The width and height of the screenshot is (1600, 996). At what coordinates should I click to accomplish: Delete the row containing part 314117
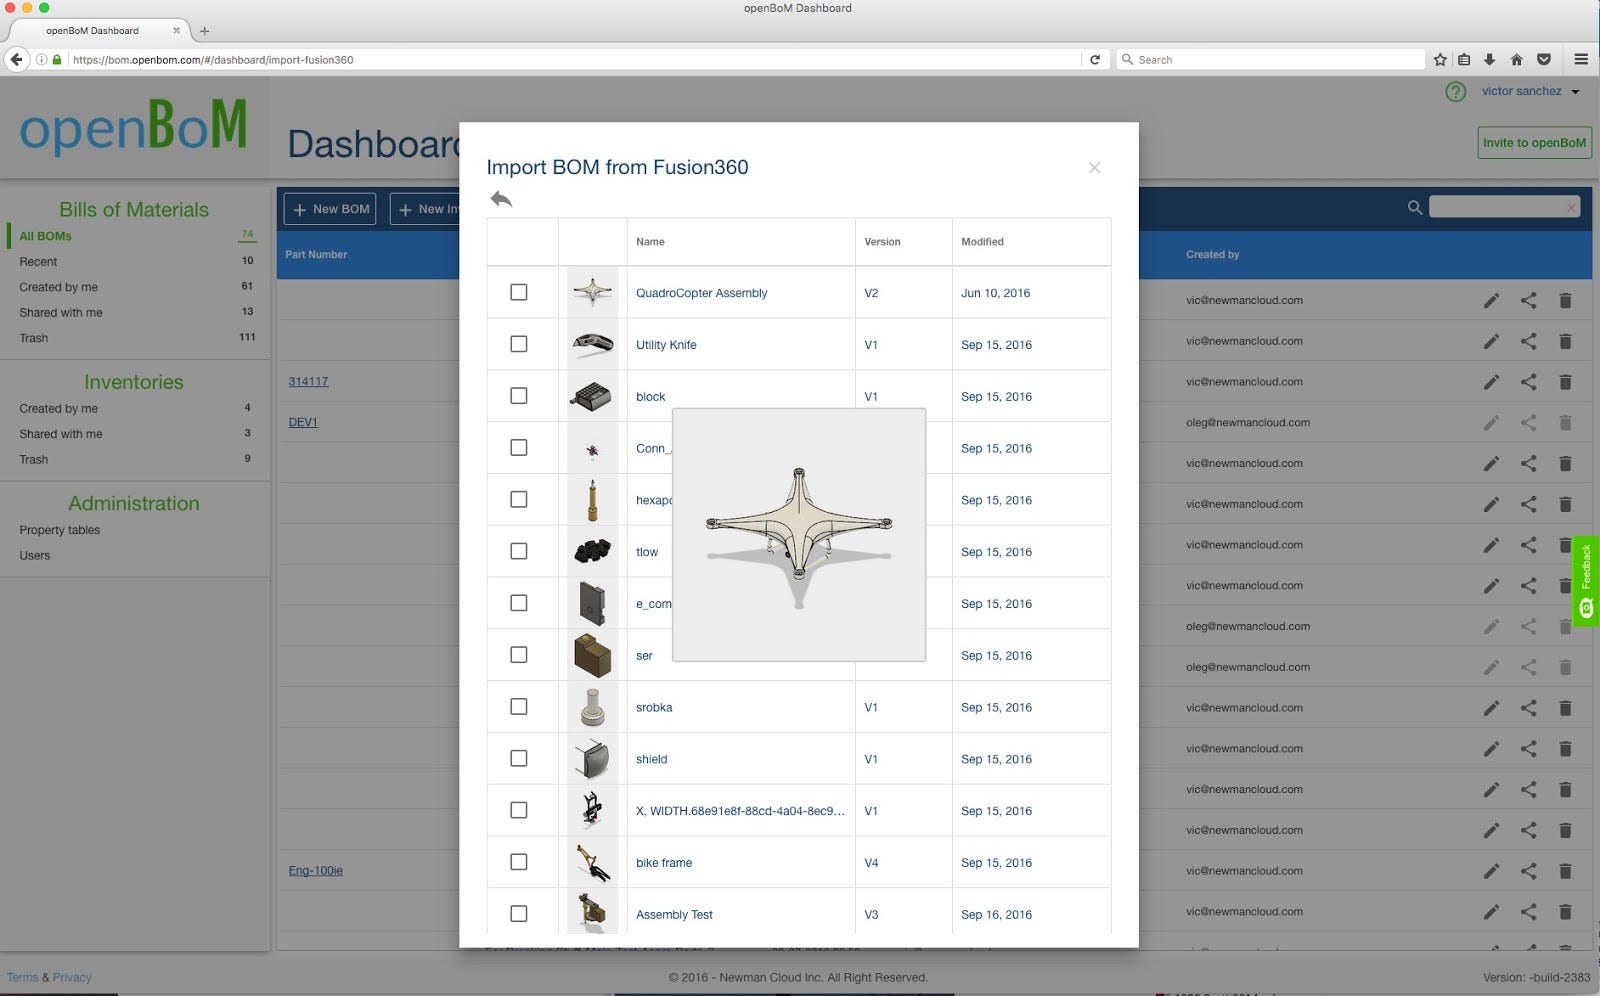1565,381
